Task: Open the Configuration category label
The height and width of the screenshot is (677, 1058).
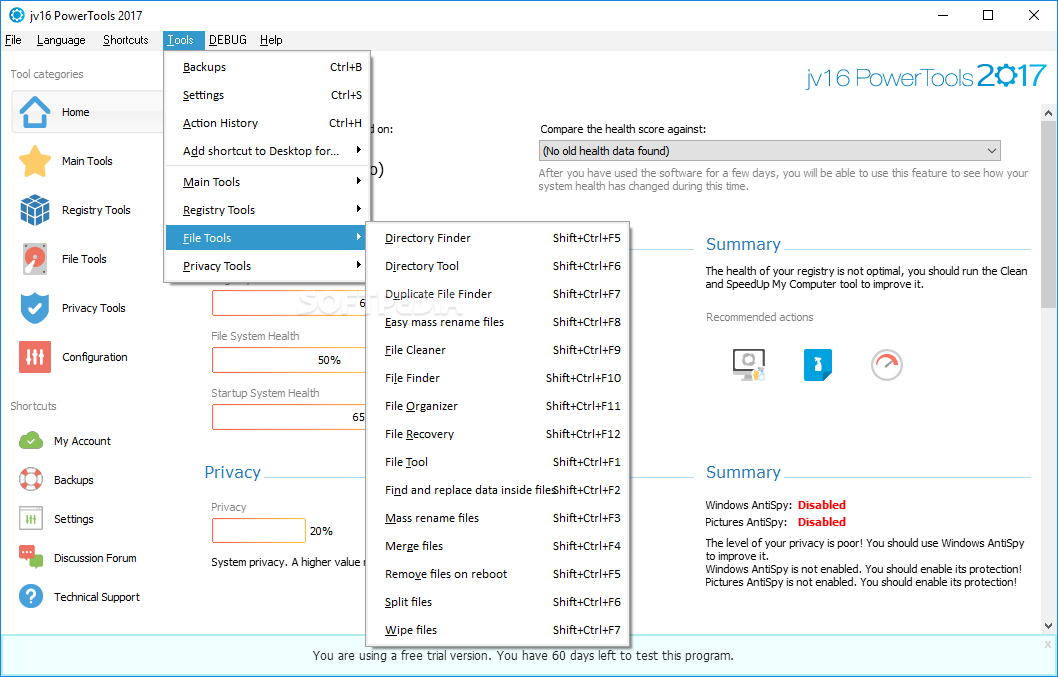Action: [94, 357]
